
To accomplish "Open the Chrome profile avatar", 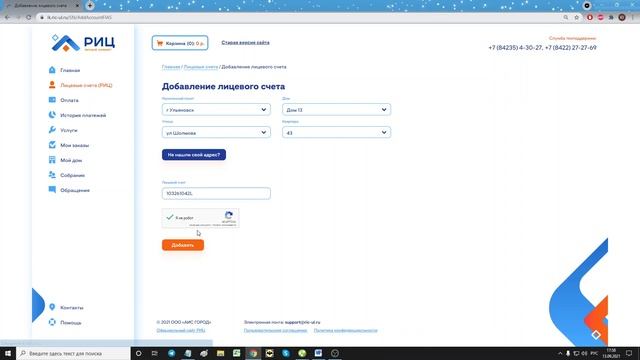I will (622, 18).
